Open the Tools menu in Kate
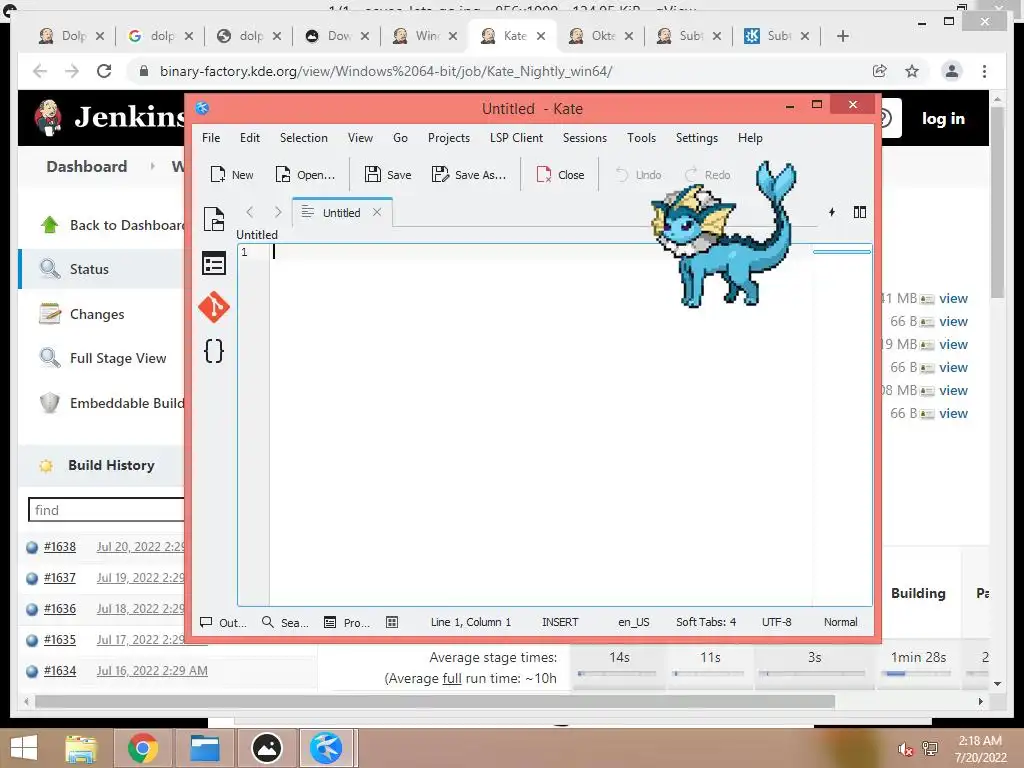 click(641, 138)
